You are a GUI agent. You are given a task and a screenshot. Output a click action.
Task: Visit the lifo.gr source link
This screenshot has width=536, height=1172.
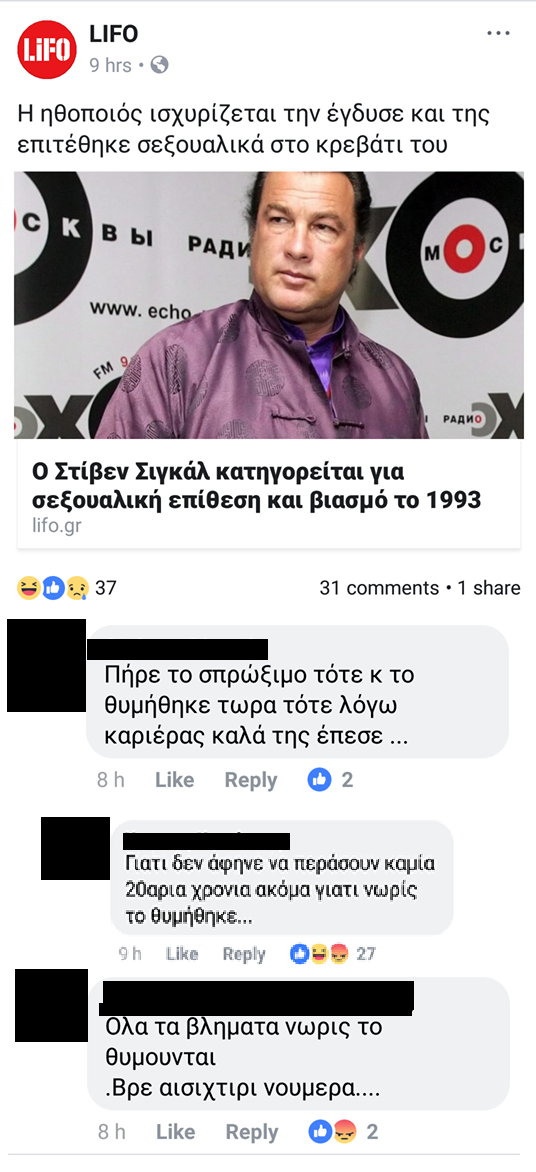(x=57, y=525)
